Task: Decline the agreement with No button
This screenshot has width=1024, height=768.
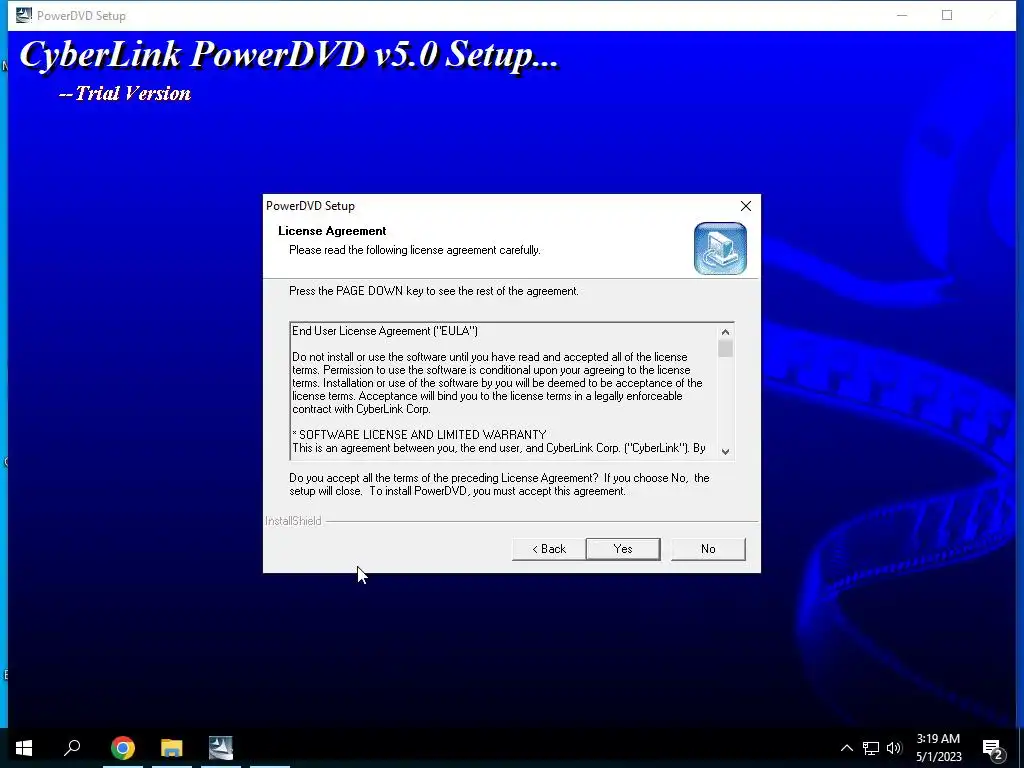Action: pos(708,549)
